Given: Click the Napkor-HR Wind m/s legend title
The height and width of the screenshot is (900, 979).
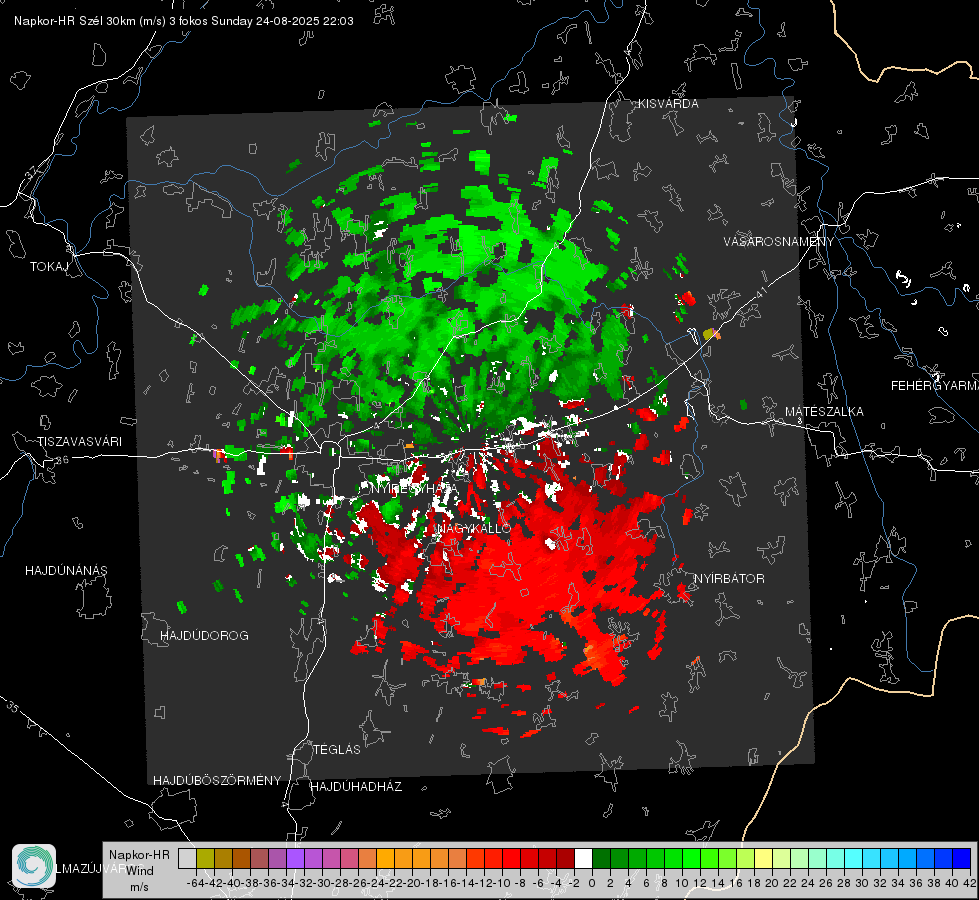Looking at the screenshot, I should (x=139, y=871).
